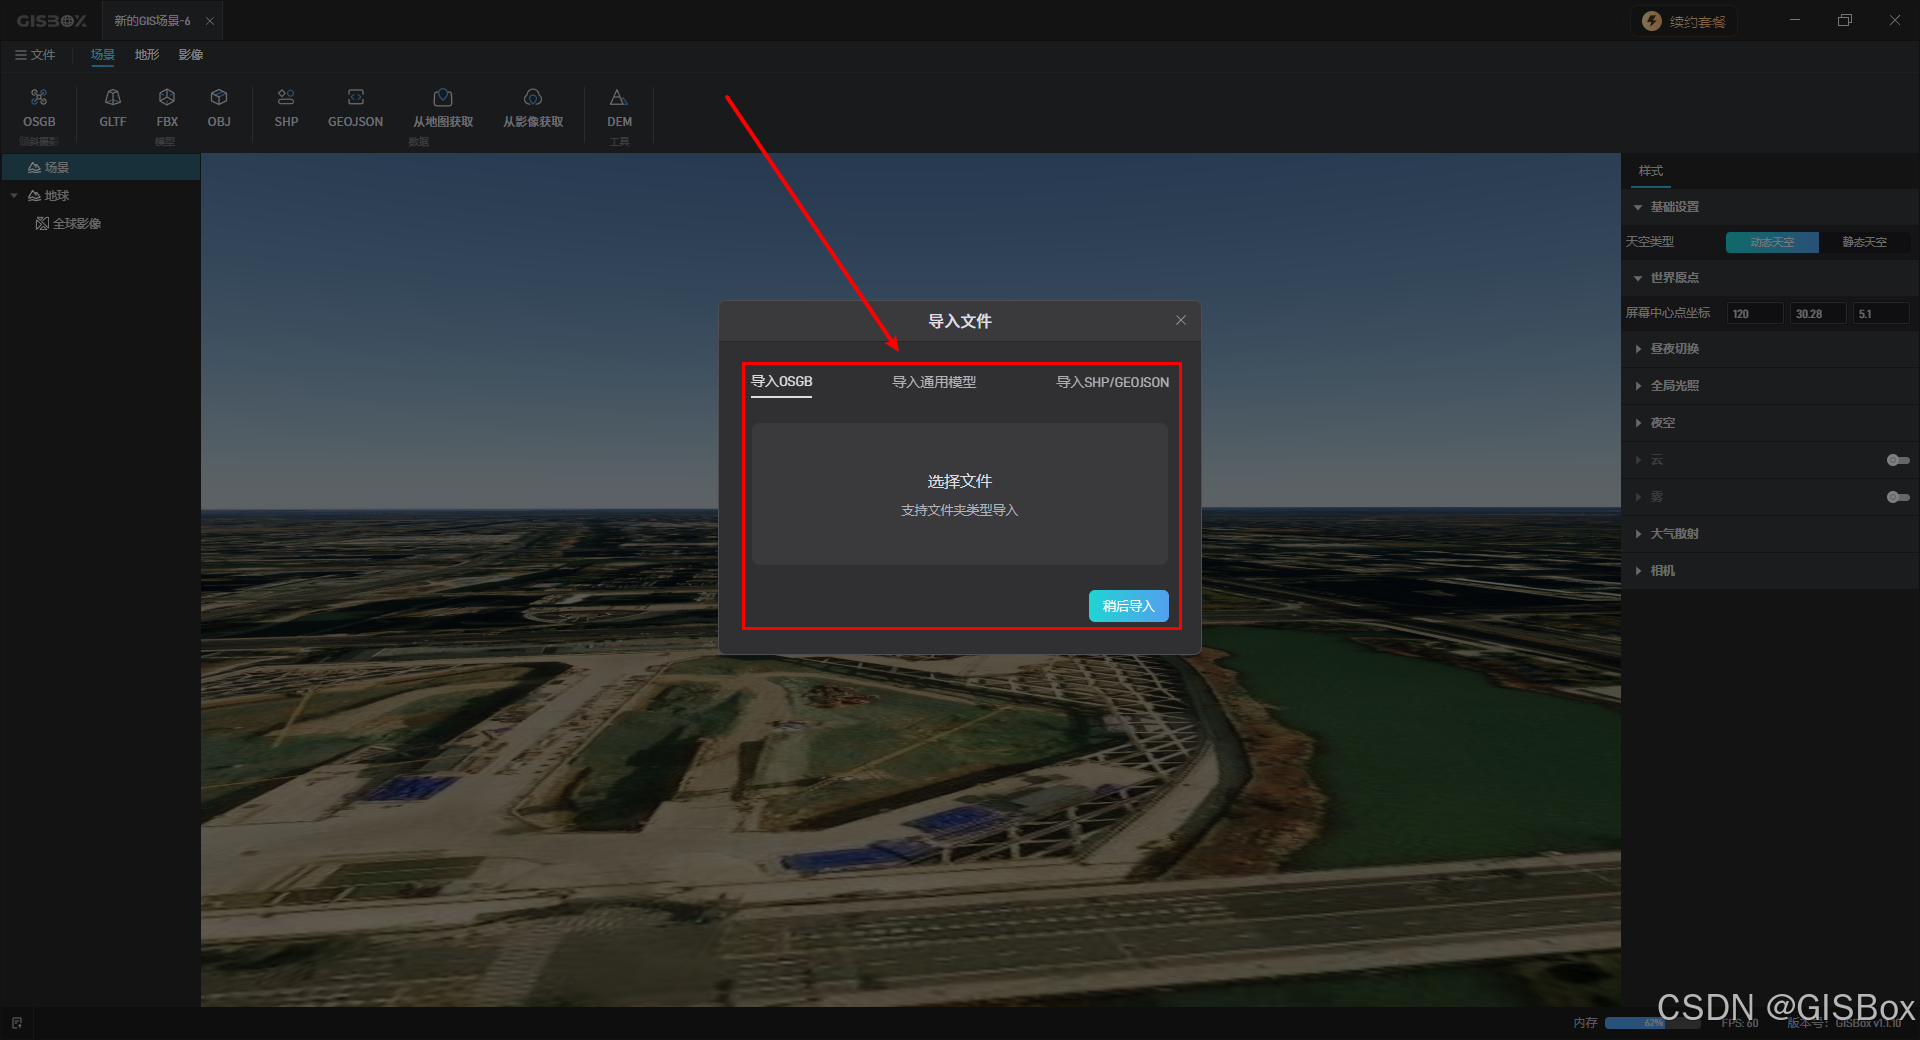
Task: Click the bottom-left status bar log icon
Action: 17,1023
